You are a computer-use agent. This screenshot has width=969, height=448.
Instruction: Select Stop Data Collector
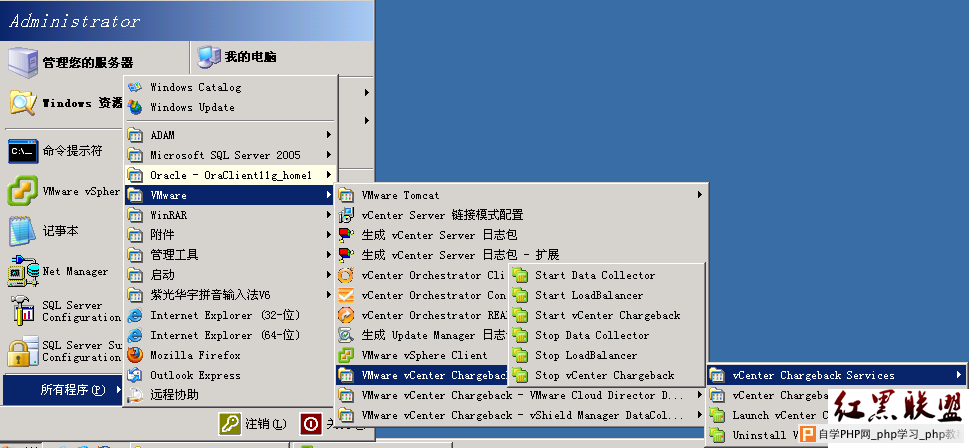607,335
